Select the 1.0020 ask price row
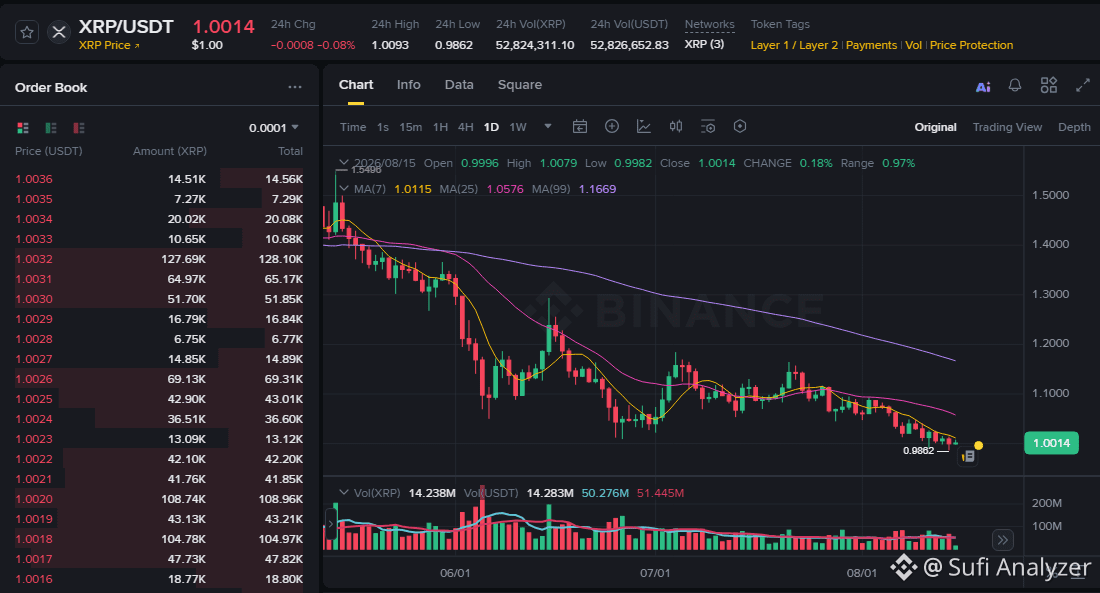Screen dimensions: 1100x593 (159, 499)
